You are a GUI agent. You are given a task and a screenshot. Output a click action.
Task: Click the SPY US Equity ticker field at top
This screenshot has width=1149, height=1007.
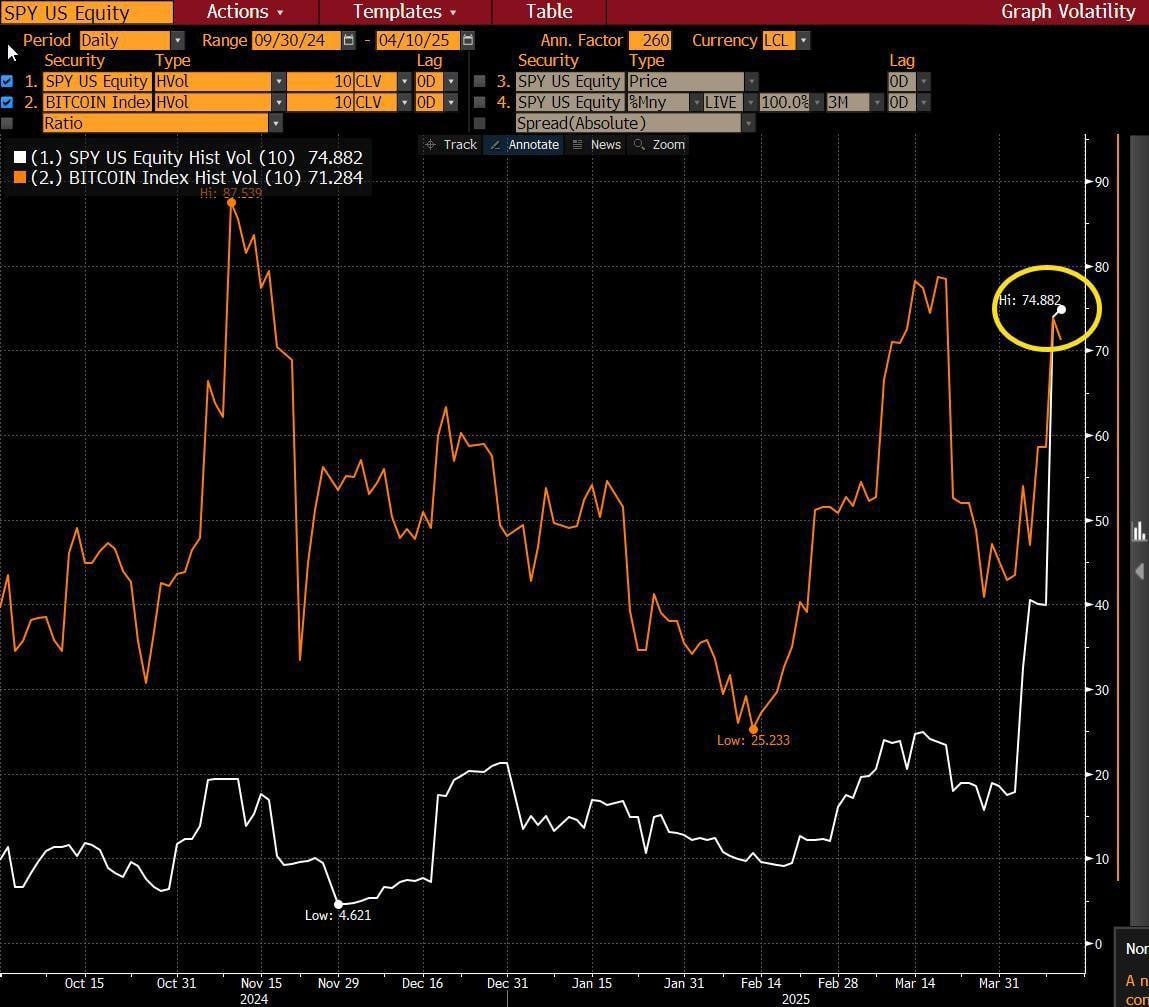click(x=86, y=12)
